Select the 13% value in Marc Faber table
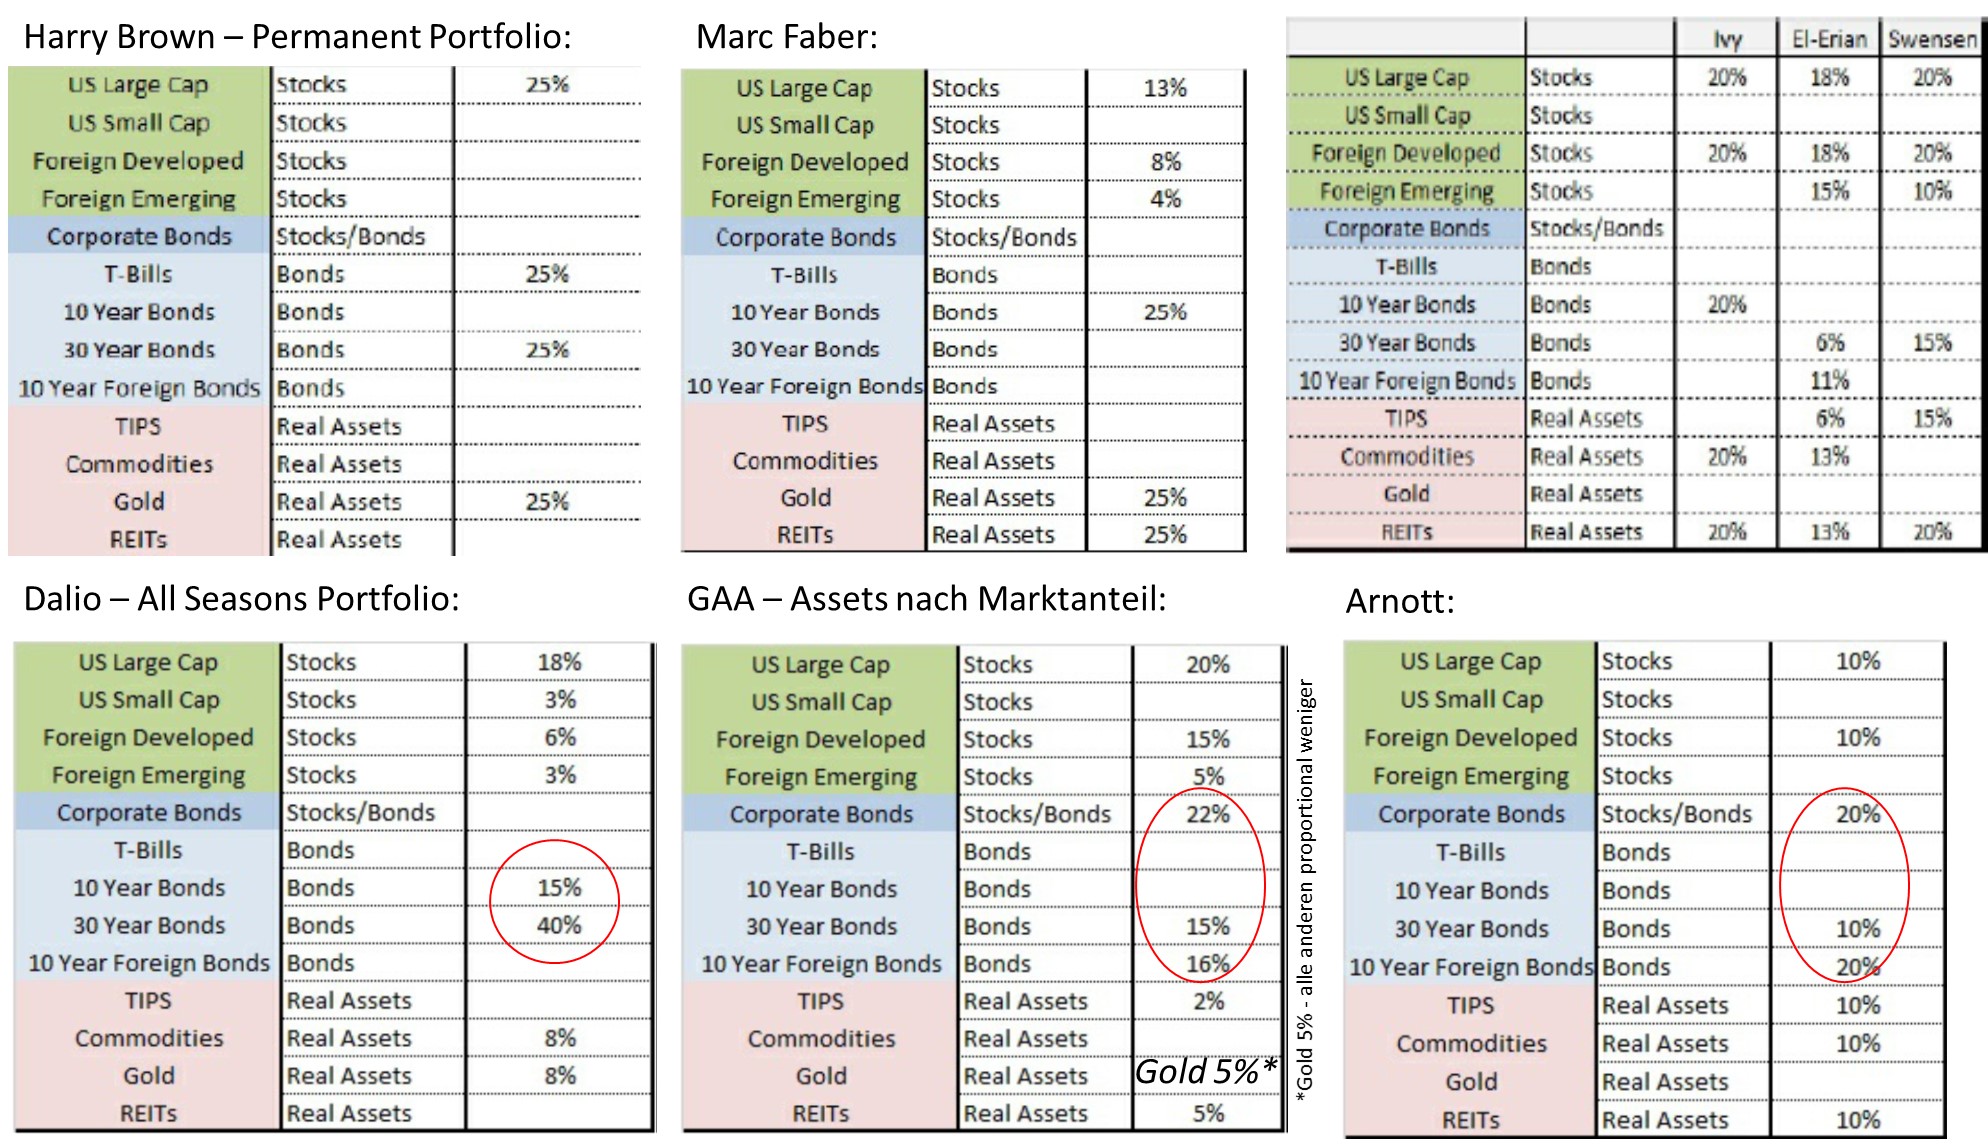Viewport: 1988px width, 1147px height. tap(1165, 88)
